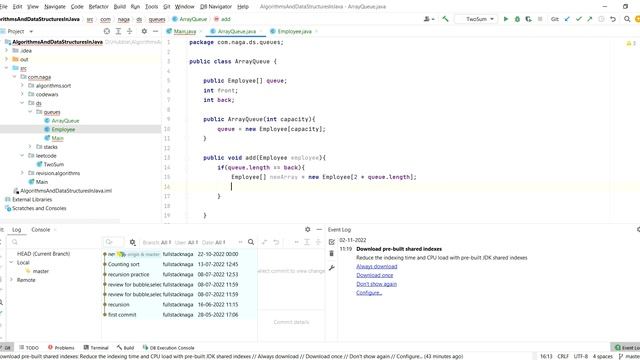Expand the algorithms.sort package
The width and height of the screenshot is (640, 360).
click(22, 85)
